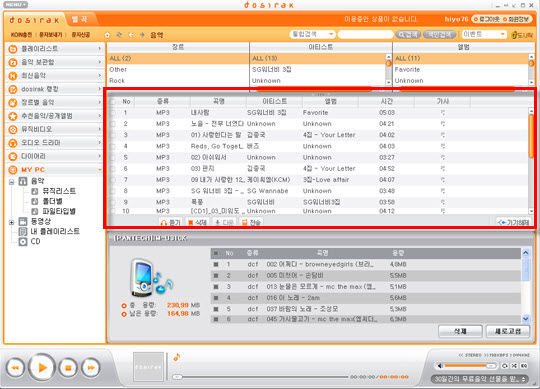This screenshot has width=540, height=389.
Task: Click the 도시락 icon at top right
Action: tap(522, 35)
